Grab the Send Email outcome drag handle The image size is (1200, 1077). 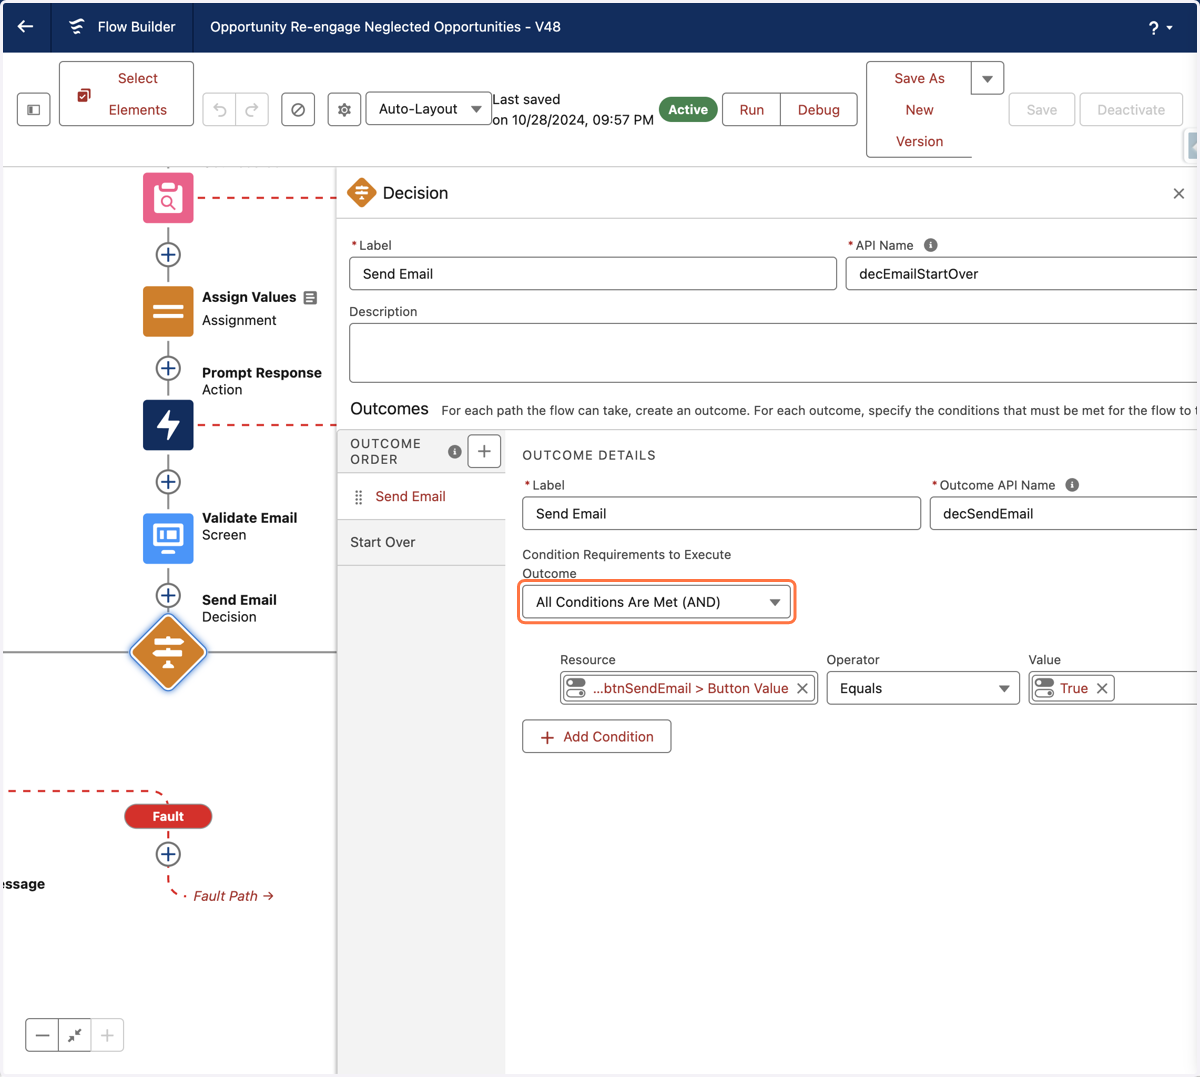tap(359, 497)
